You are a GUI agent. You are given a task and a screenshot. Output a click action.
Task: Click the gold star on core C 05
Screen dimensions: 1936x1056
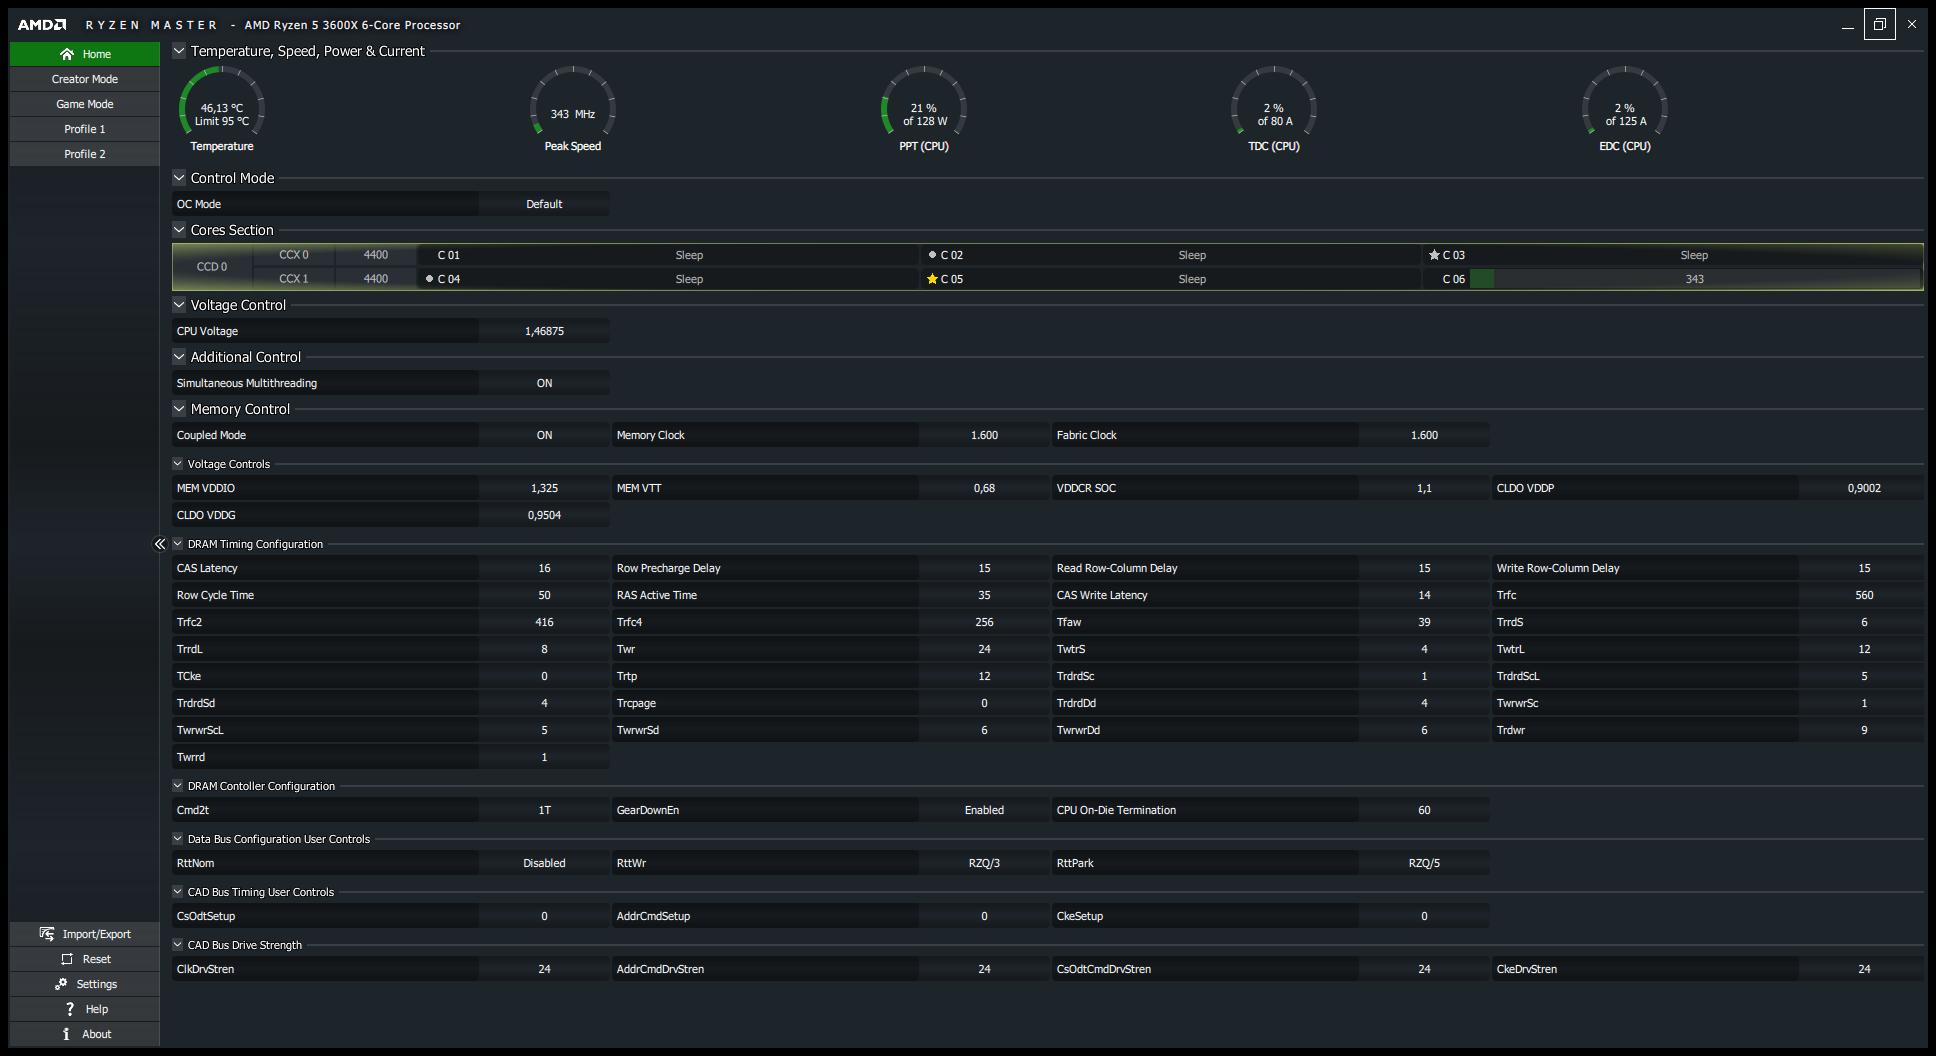tap(933, 279)
